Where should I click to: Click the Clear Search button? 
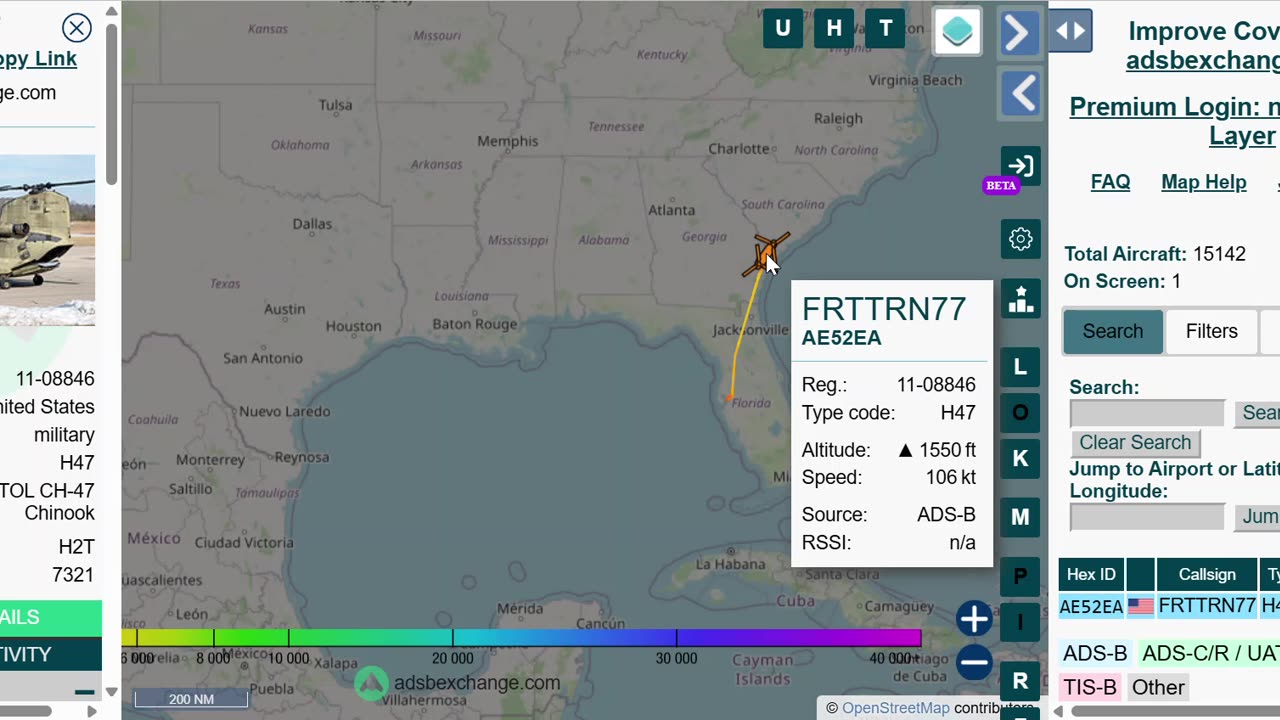coord(1135,442)
